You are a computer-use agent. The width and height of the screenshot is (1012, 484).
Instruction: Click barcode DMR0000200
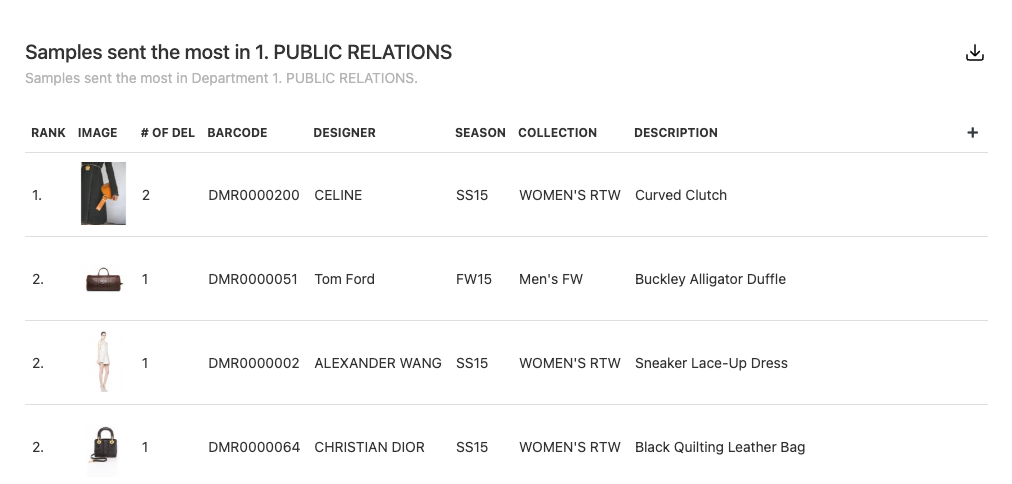pos(254,195)
